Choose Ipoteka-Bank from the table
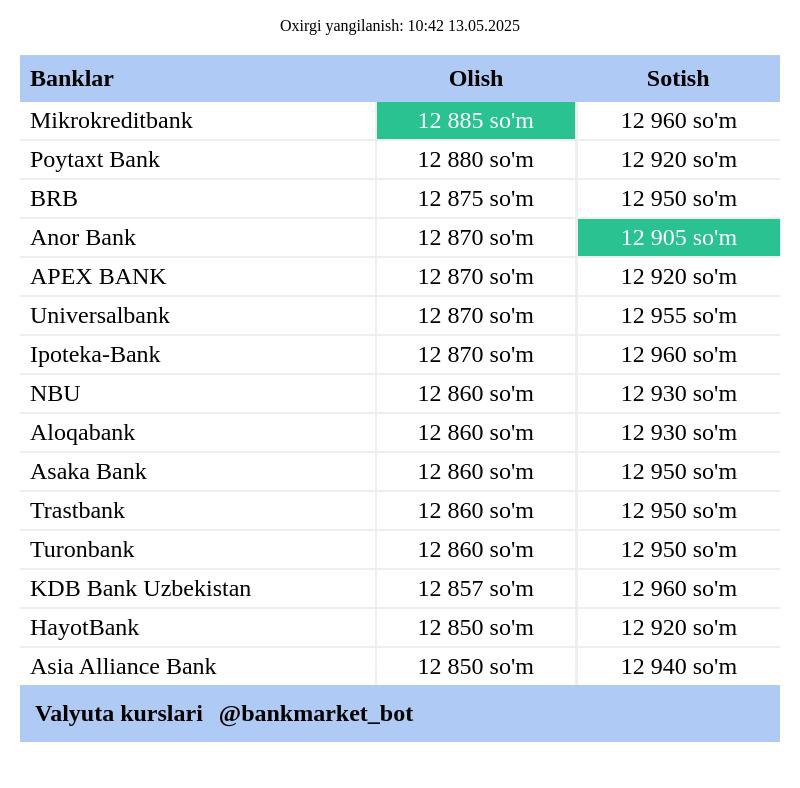This screenshot has width=800, height=788. coord(95,355)
